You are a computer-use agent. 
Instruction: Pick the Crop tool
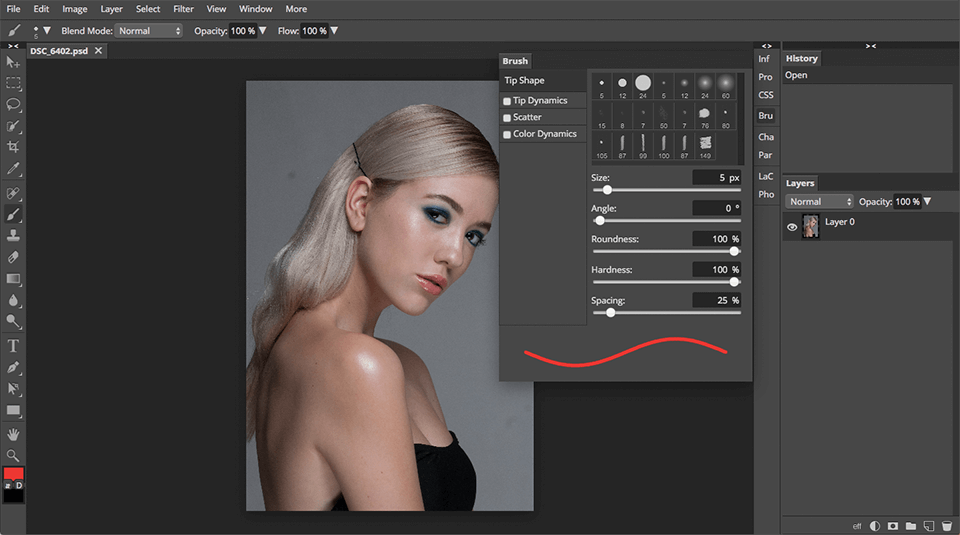(x=13, y=147)
